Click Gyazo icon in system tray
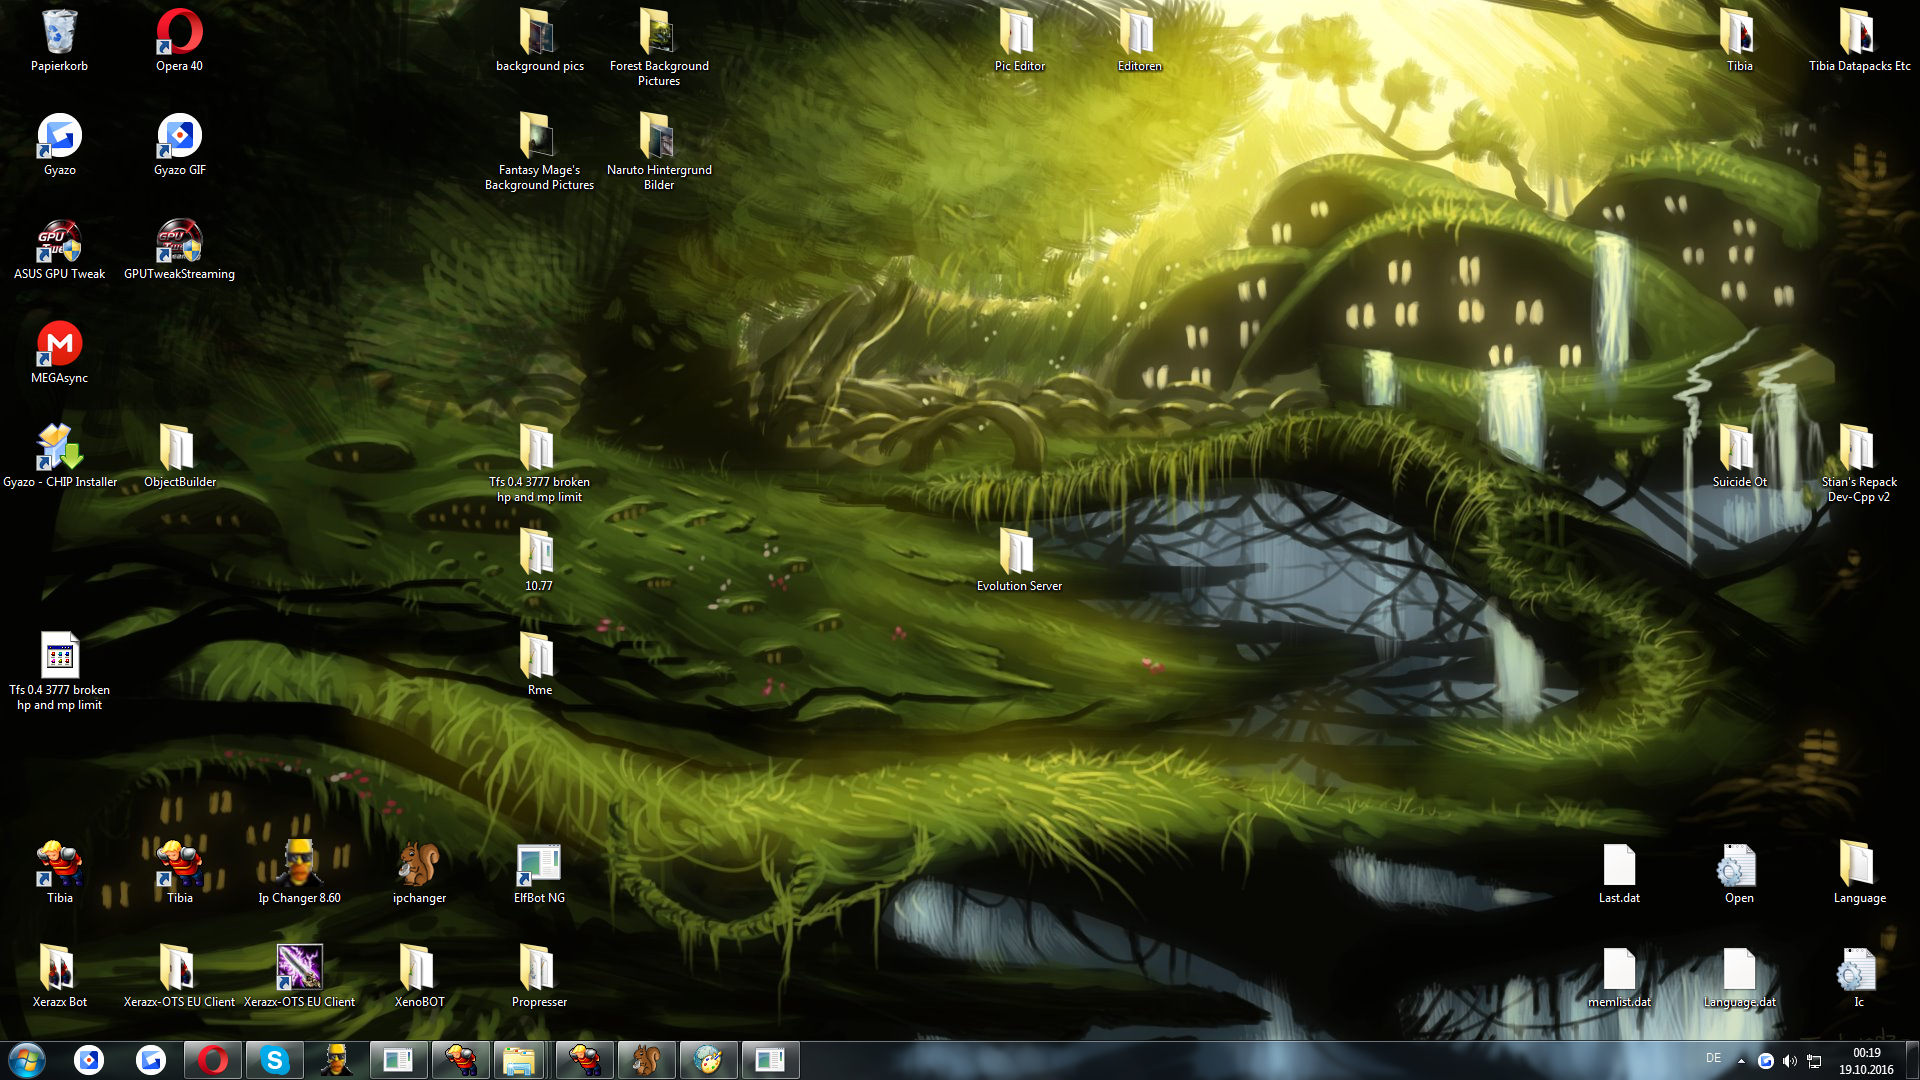 tap(1766, 1061)
